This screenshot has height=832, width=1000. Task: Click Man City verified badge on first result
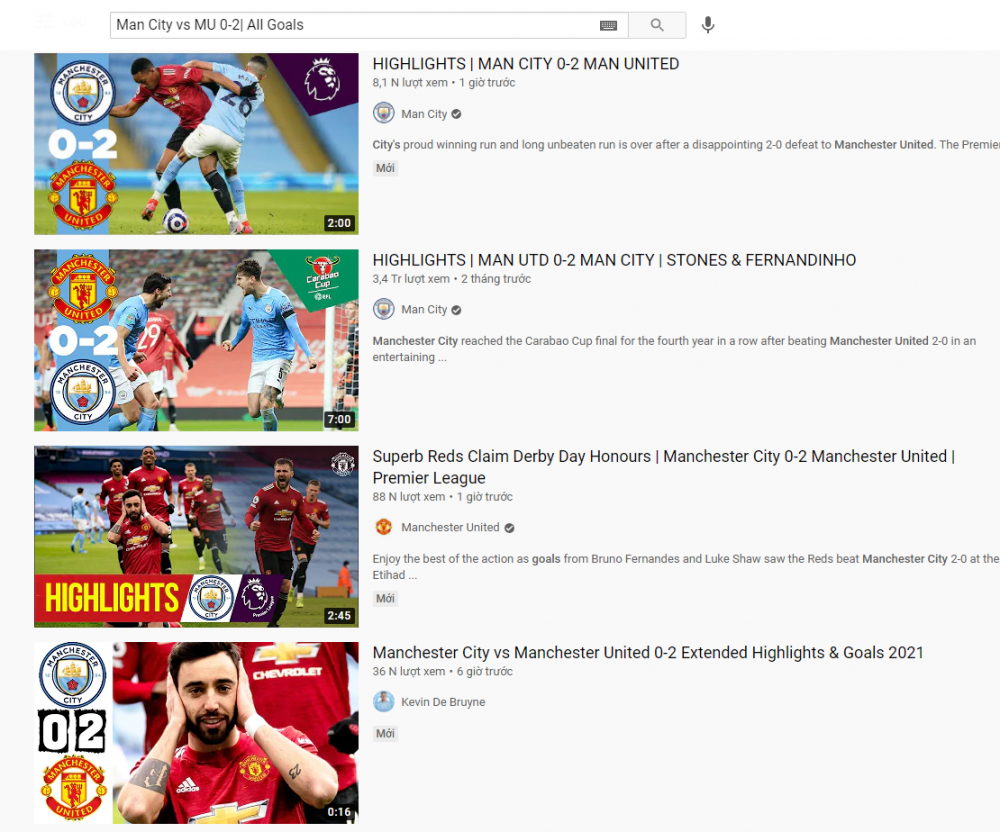pyautogui.click(x=457, y=114)
